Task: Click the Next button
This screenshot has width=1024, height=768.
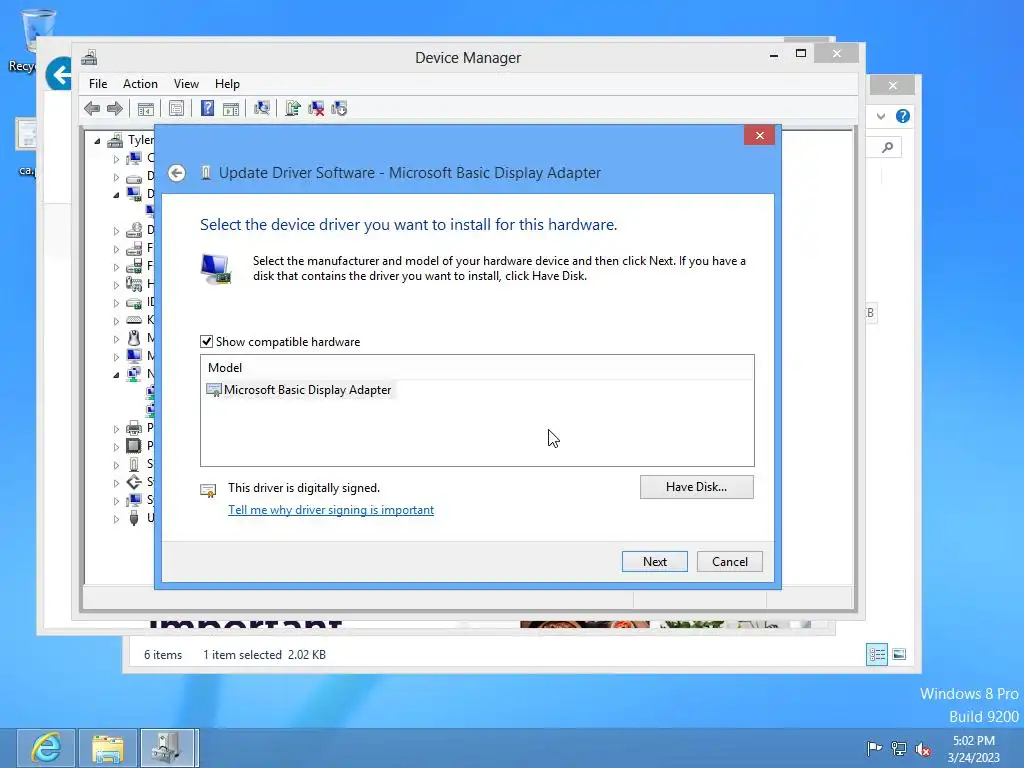Action: pyautogui.click(x=654, y=562)
